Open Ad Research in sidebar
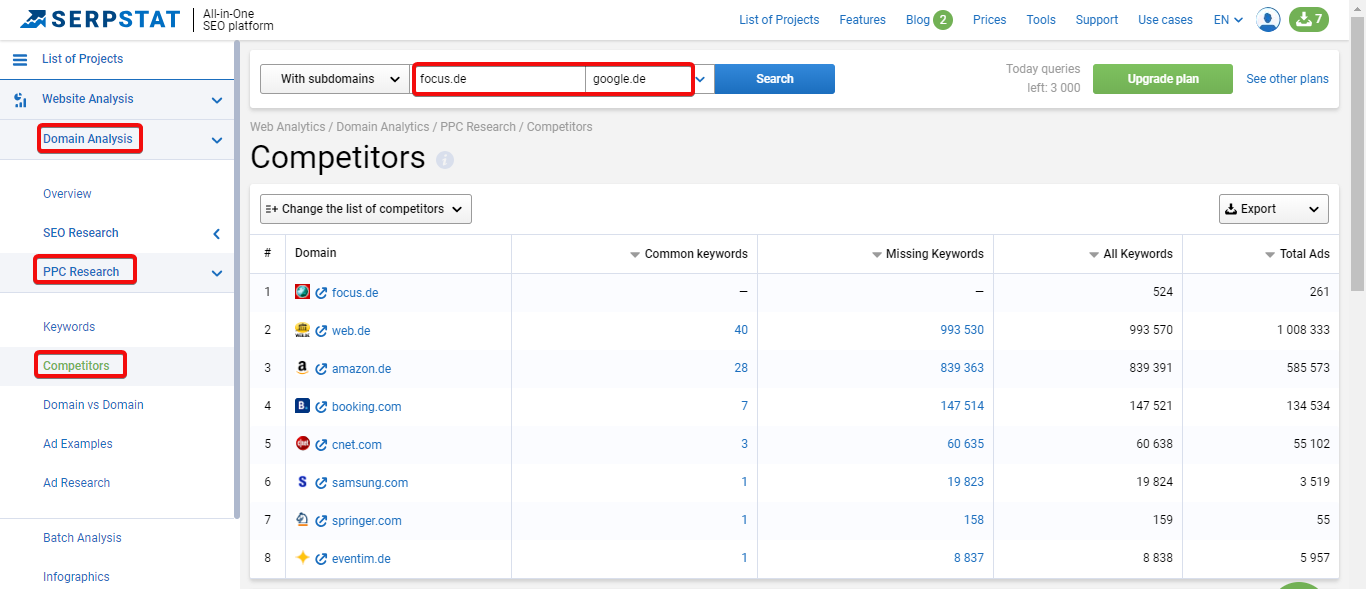Screen dimensions: 1366x589 (x=77, y=483)
